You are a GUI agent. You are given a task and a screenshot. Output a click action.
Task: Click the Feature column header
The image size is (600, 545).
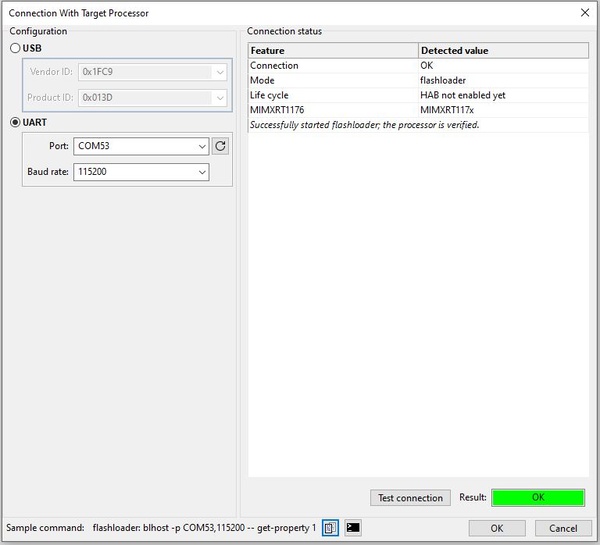pos(332,50)
